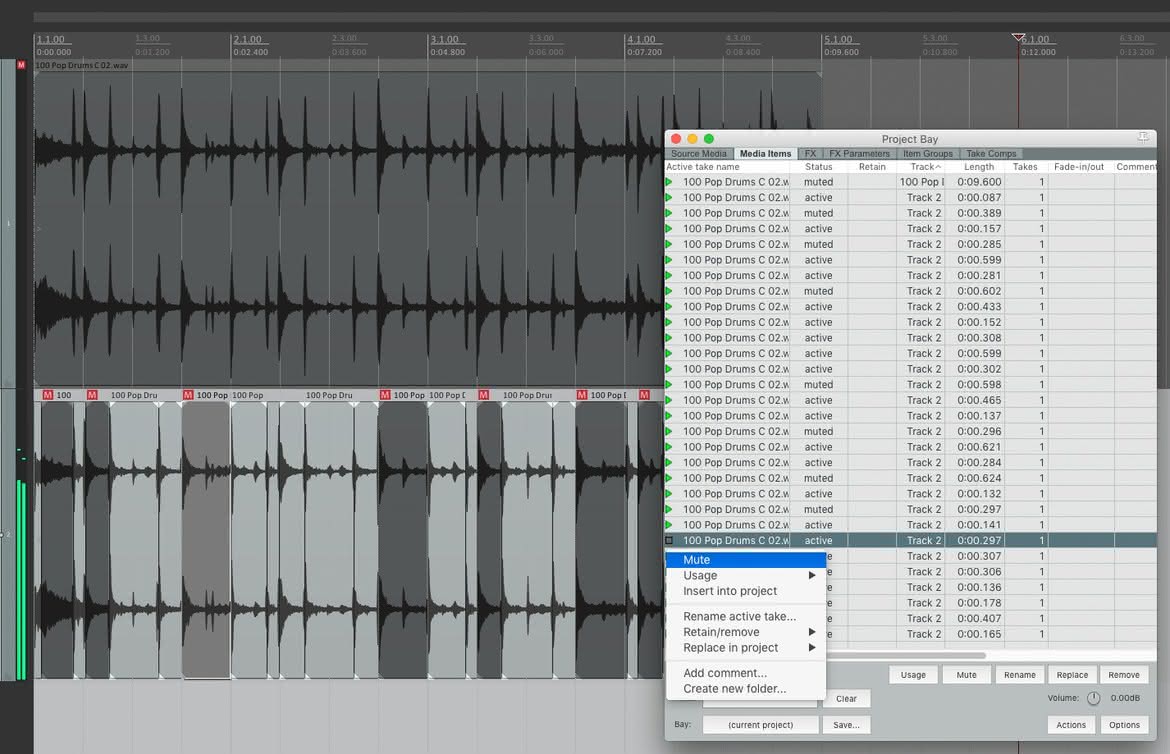Adjust the Volume knob in Project Bay
Viewport: 1170px width, 754px height.
click(x=1093, y=698)
